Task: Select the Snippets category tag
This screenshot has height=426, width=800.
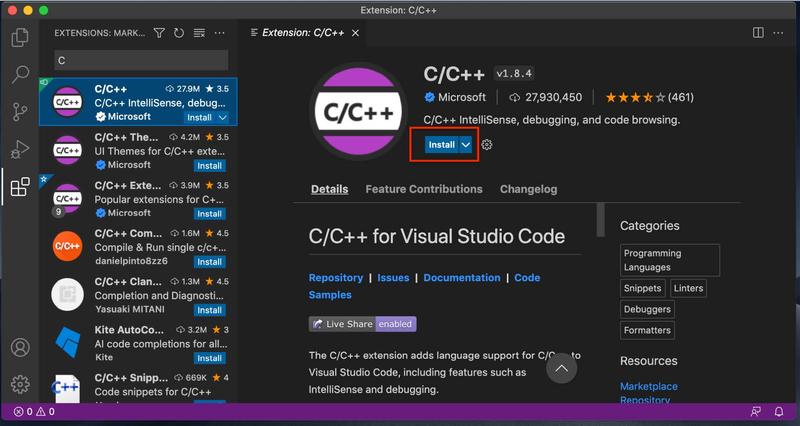Action: (642, 288)
